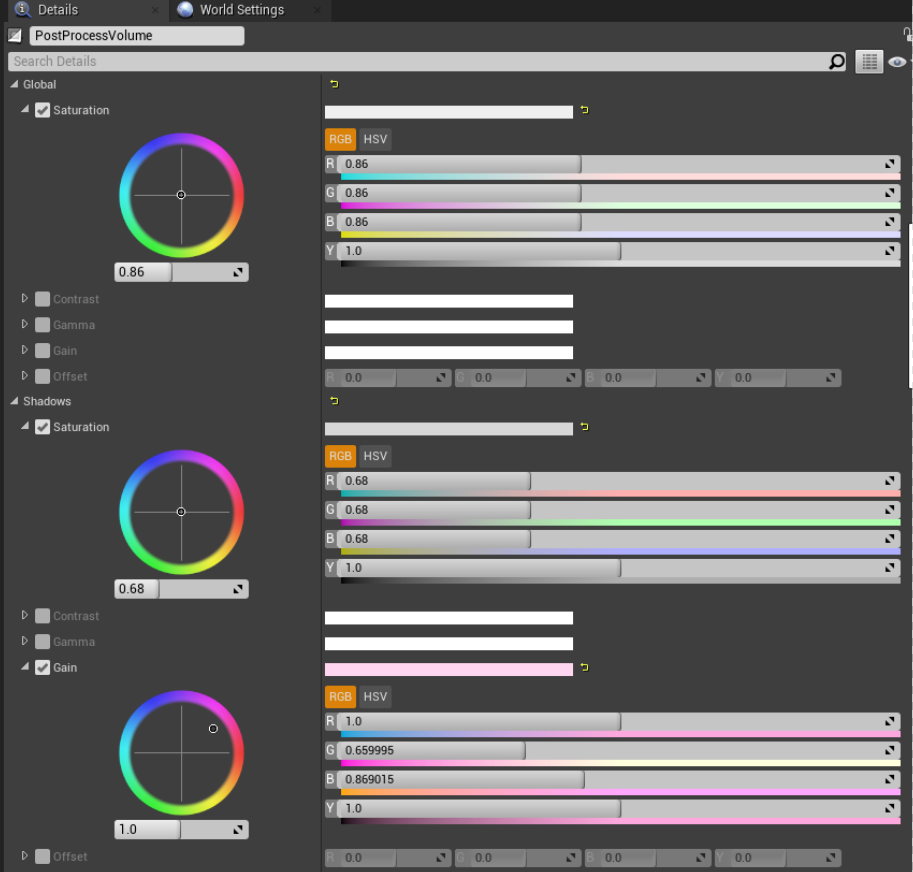Screen dimensions: 913x872
Task: Select HSV mode for Shadows Saturation
Action: coord(375,456)
